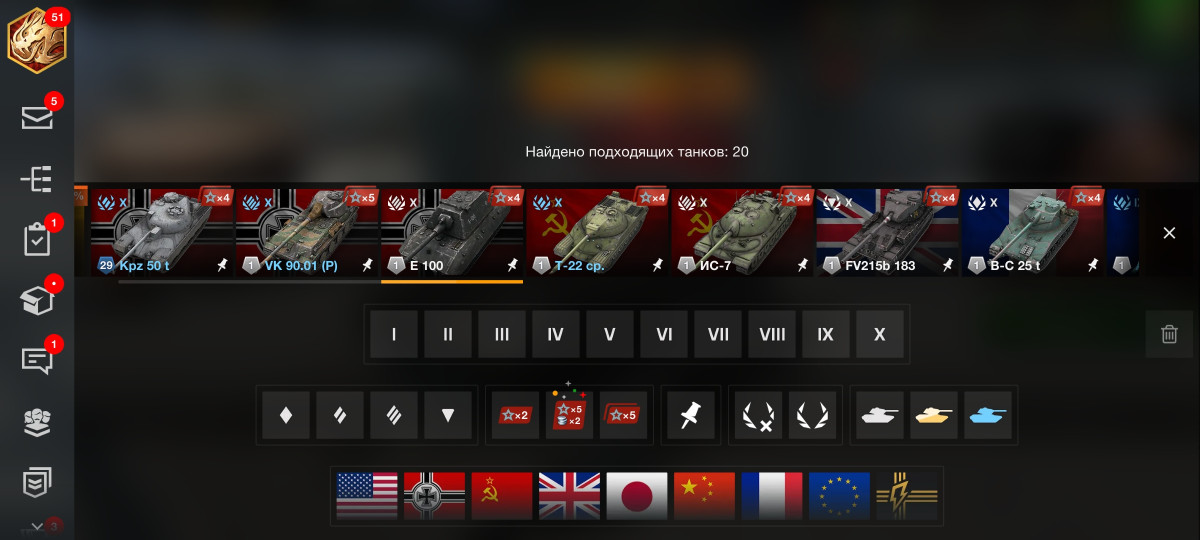1200x540 pixels.
Task: Filter tanks by the Japanese flag
Action: click(637, 495)
